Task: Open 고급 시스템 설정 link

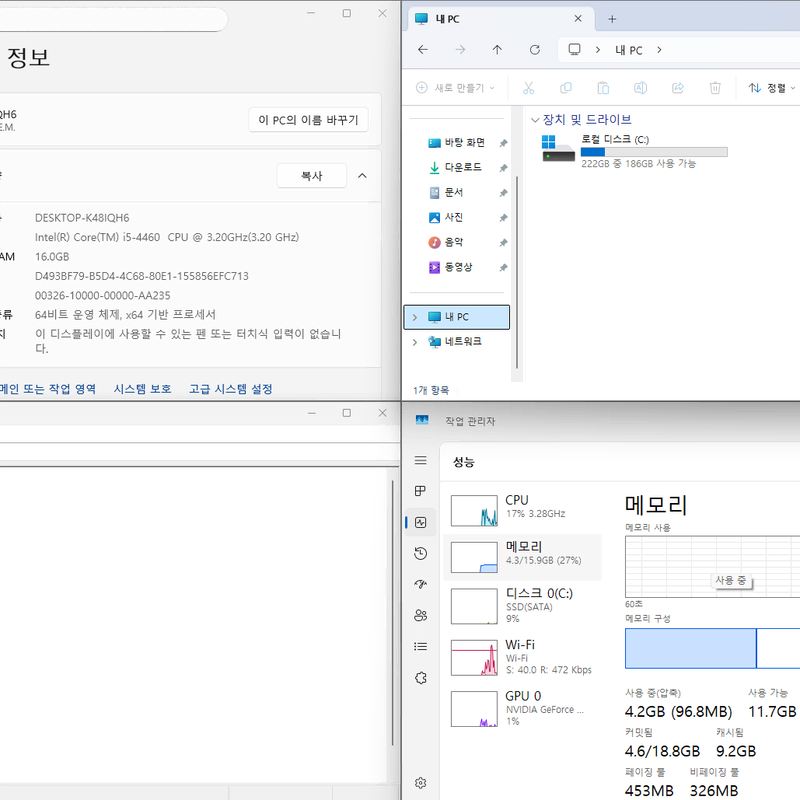Action: point(231,389)
